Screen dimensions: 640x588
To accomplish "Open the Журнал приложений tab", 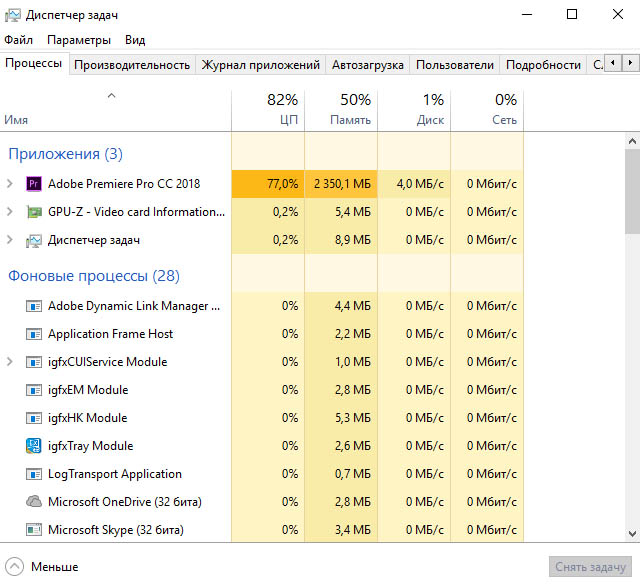I will click(x=260, y=65).
